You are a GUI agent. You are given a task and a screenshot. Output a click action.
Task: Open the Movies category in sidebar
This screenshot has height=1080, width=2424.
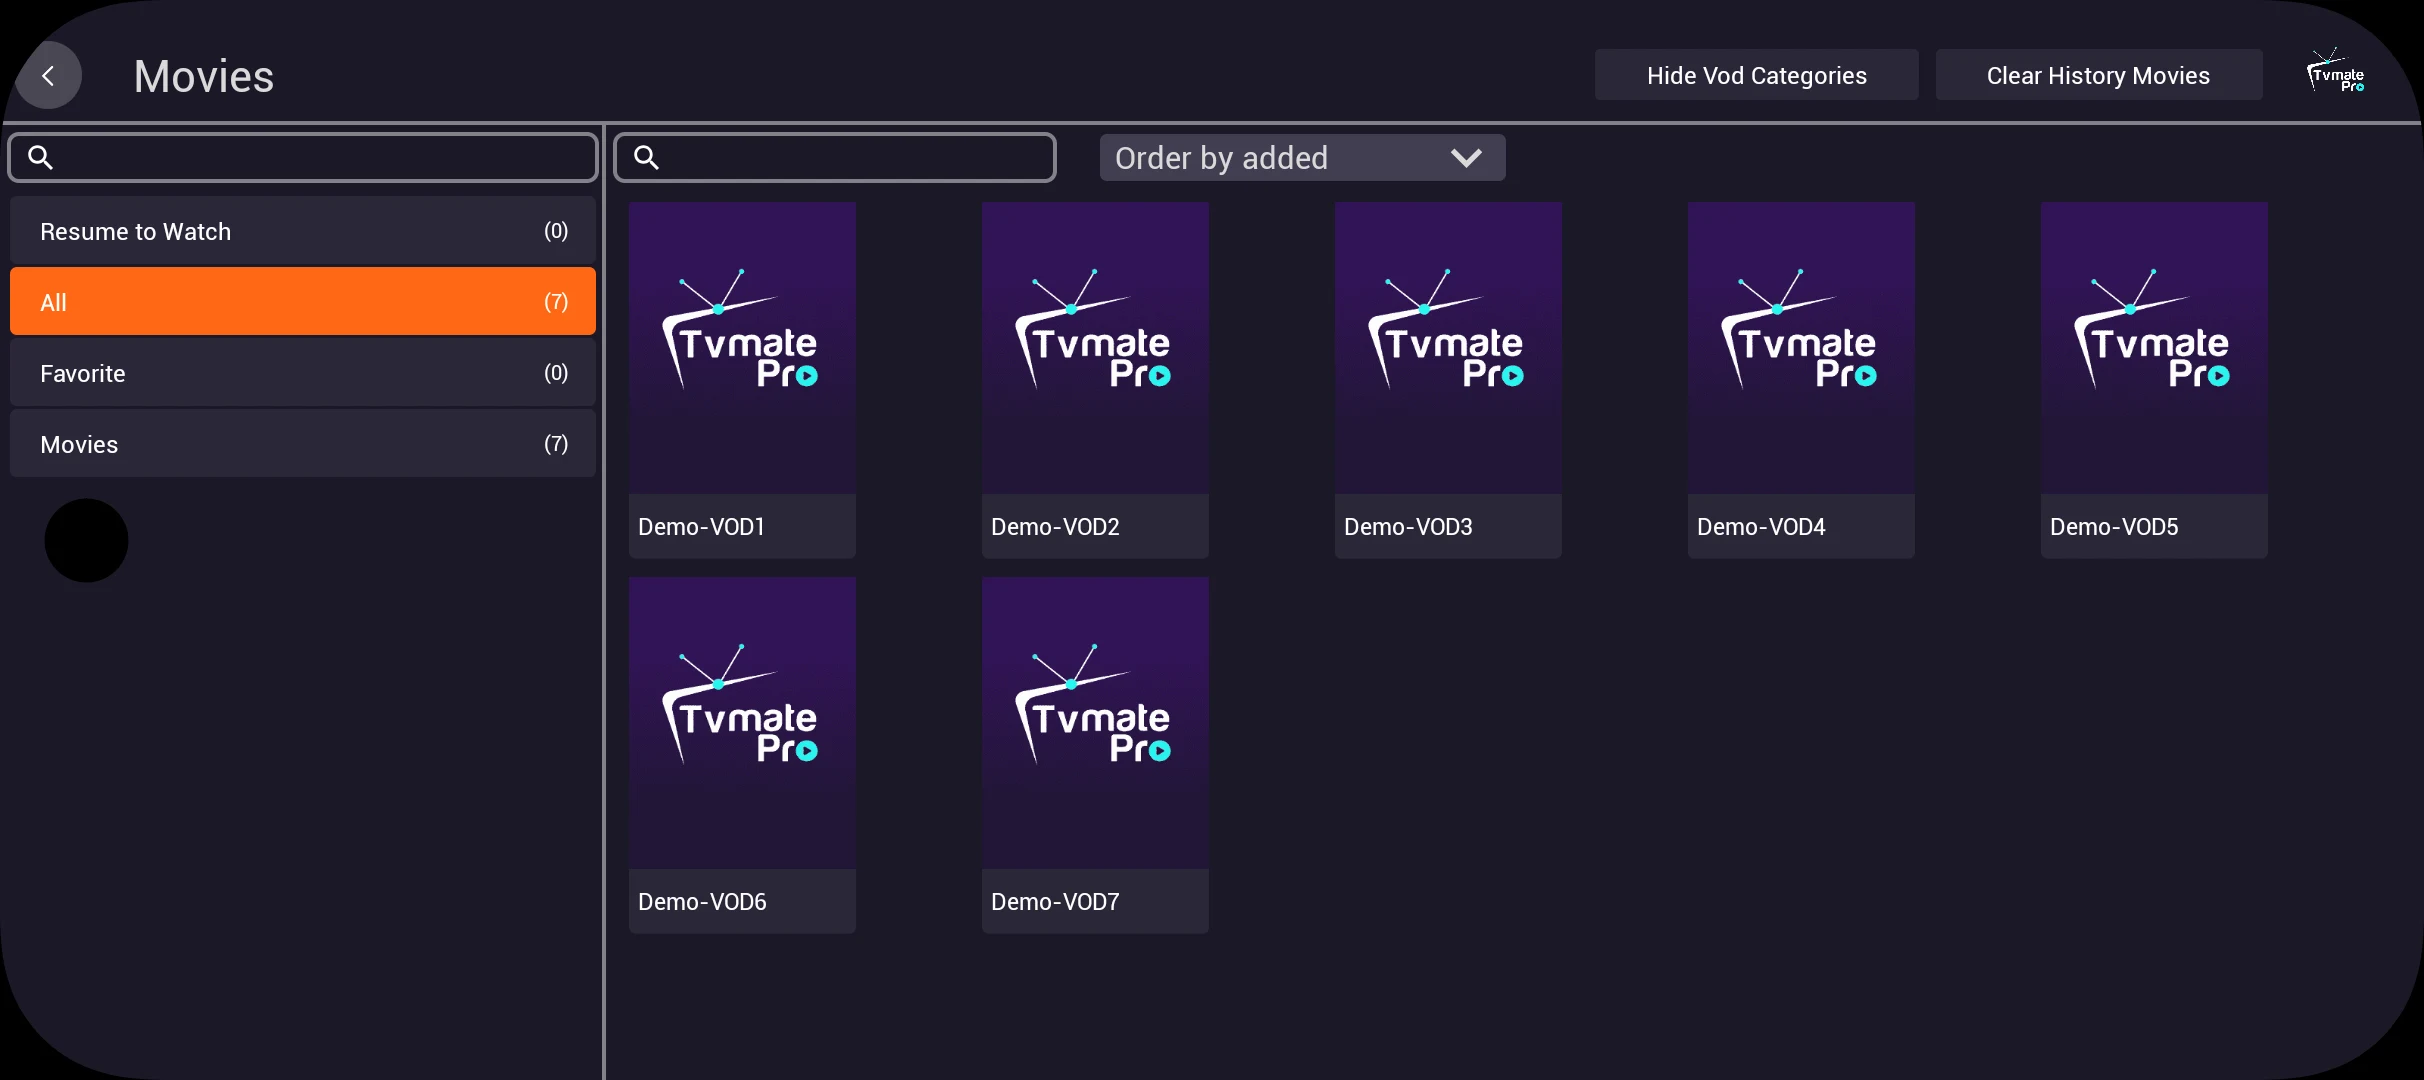tap(303, 444)
